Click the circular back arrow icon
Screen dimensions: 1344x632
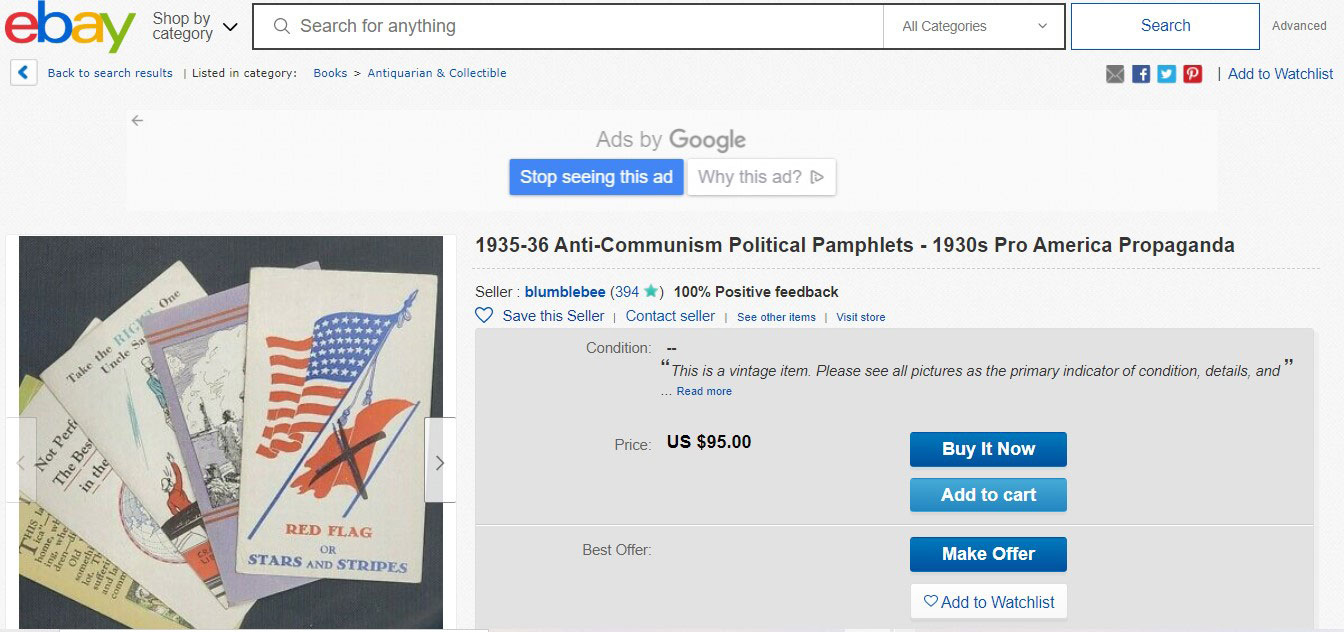(x=22, y=71)
